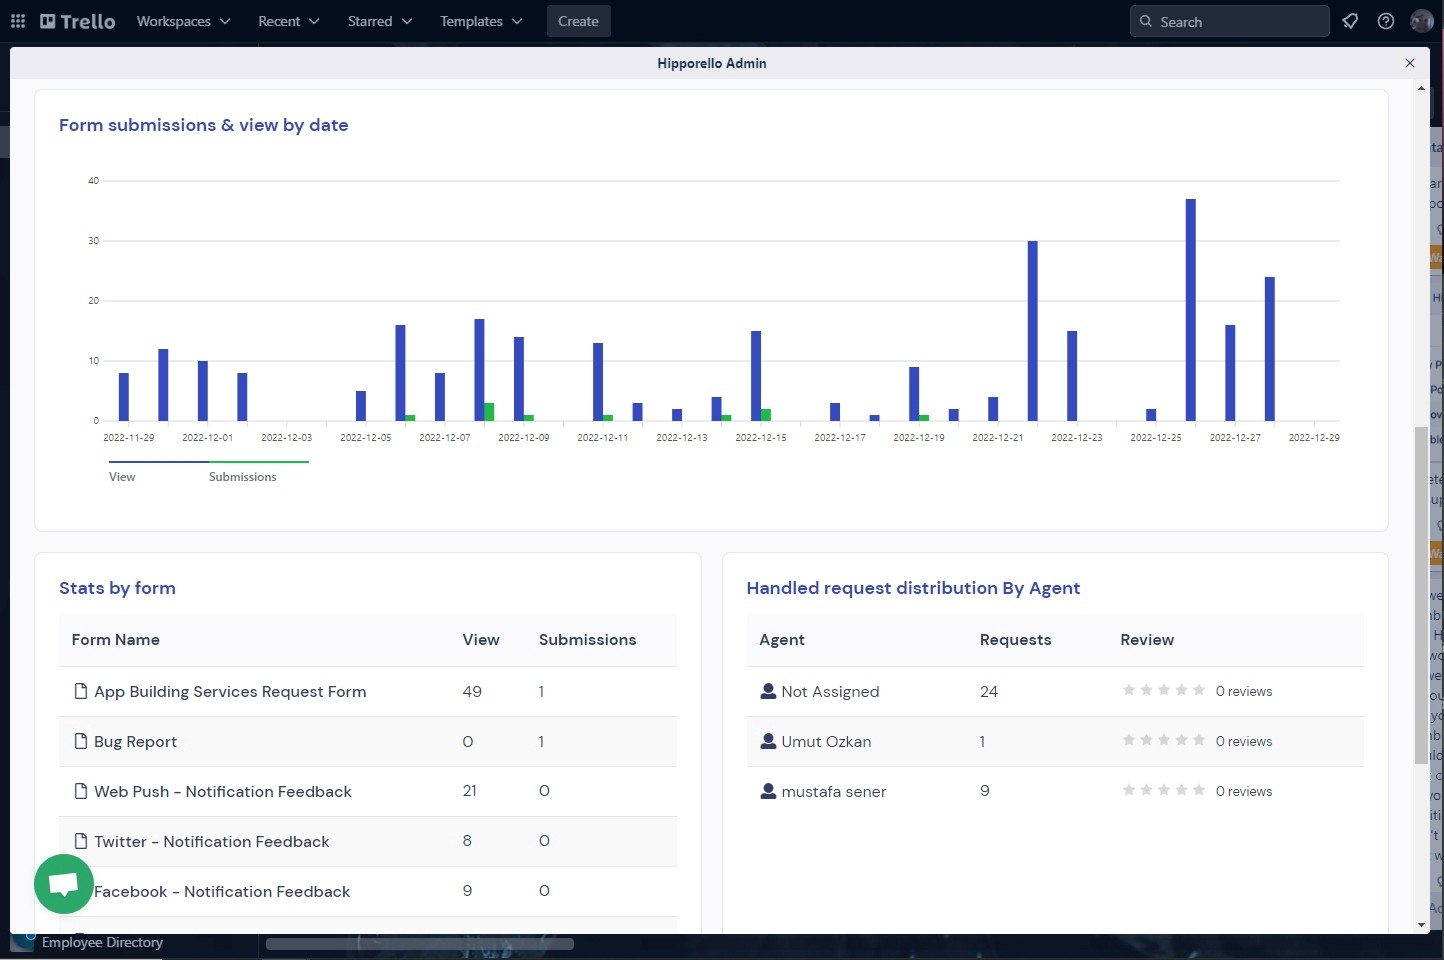Click the tallest bar on 2022-12-26
Viewport: 1444px width, 960px height.
(1191, 310)
